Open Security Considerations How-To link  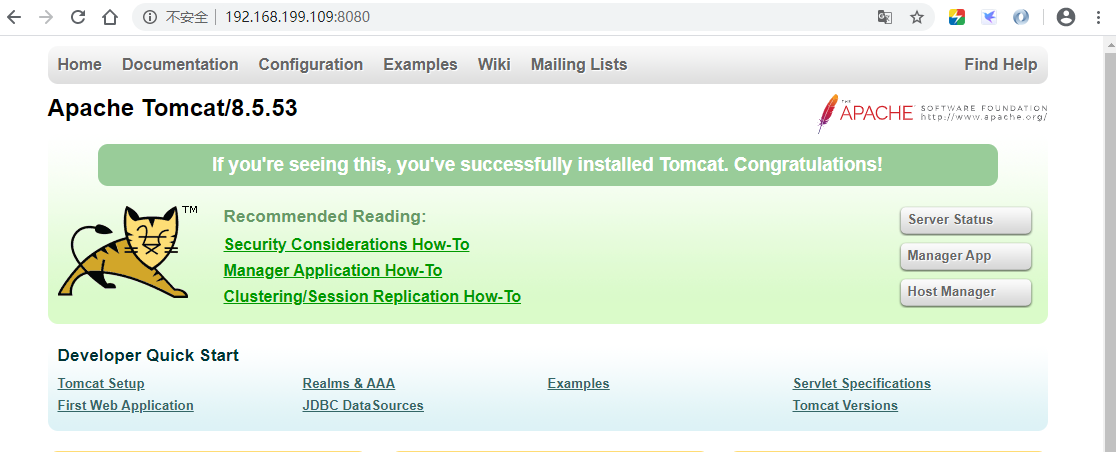pyautogui.click(x=346, y=244)
